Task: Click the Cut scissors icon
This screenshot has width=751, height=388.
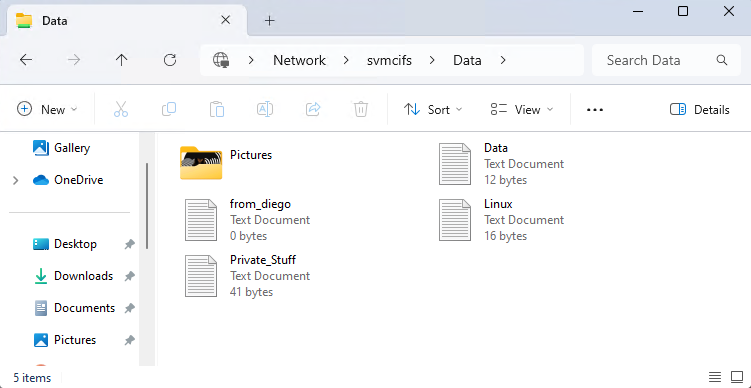Action: 121,110
